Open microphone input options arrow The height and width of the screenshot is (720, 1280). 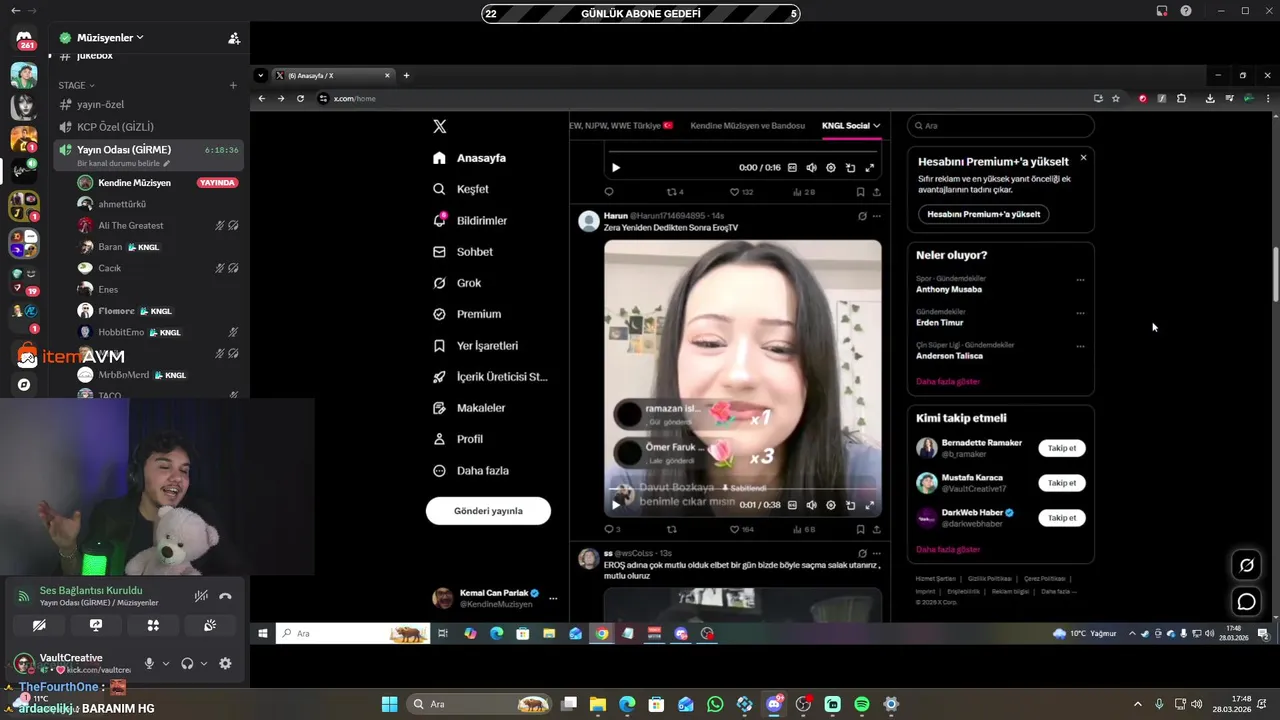(x=166, y=663)
